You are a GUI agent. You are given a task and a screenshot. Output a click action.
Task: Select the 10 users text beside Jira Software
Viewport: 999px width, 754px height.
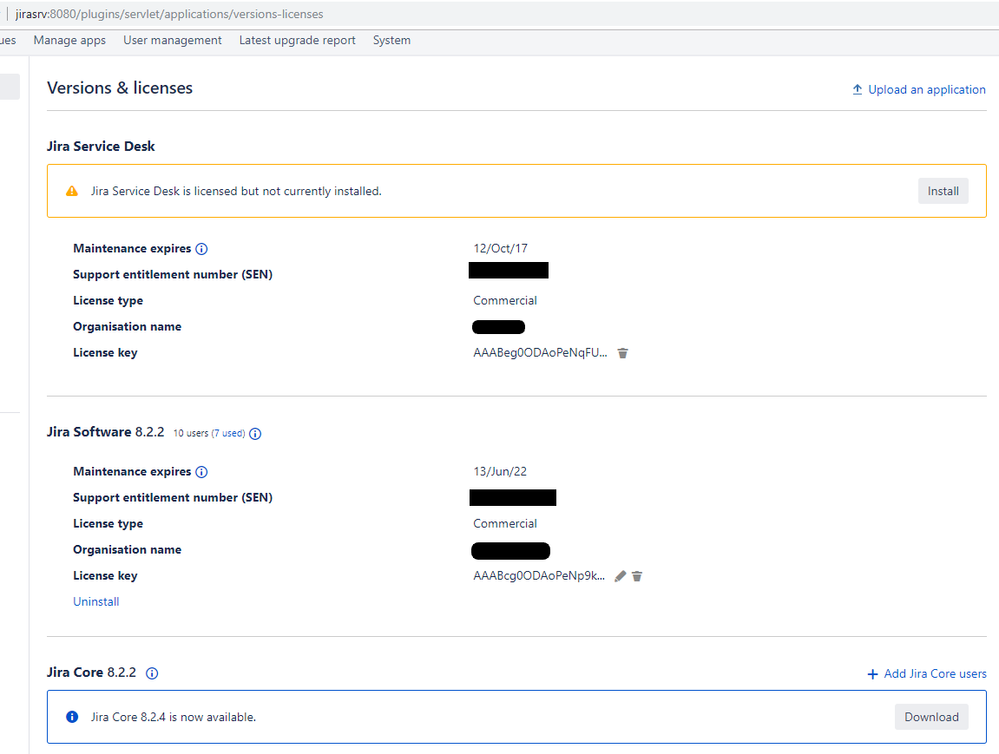(x=191, y=433)
